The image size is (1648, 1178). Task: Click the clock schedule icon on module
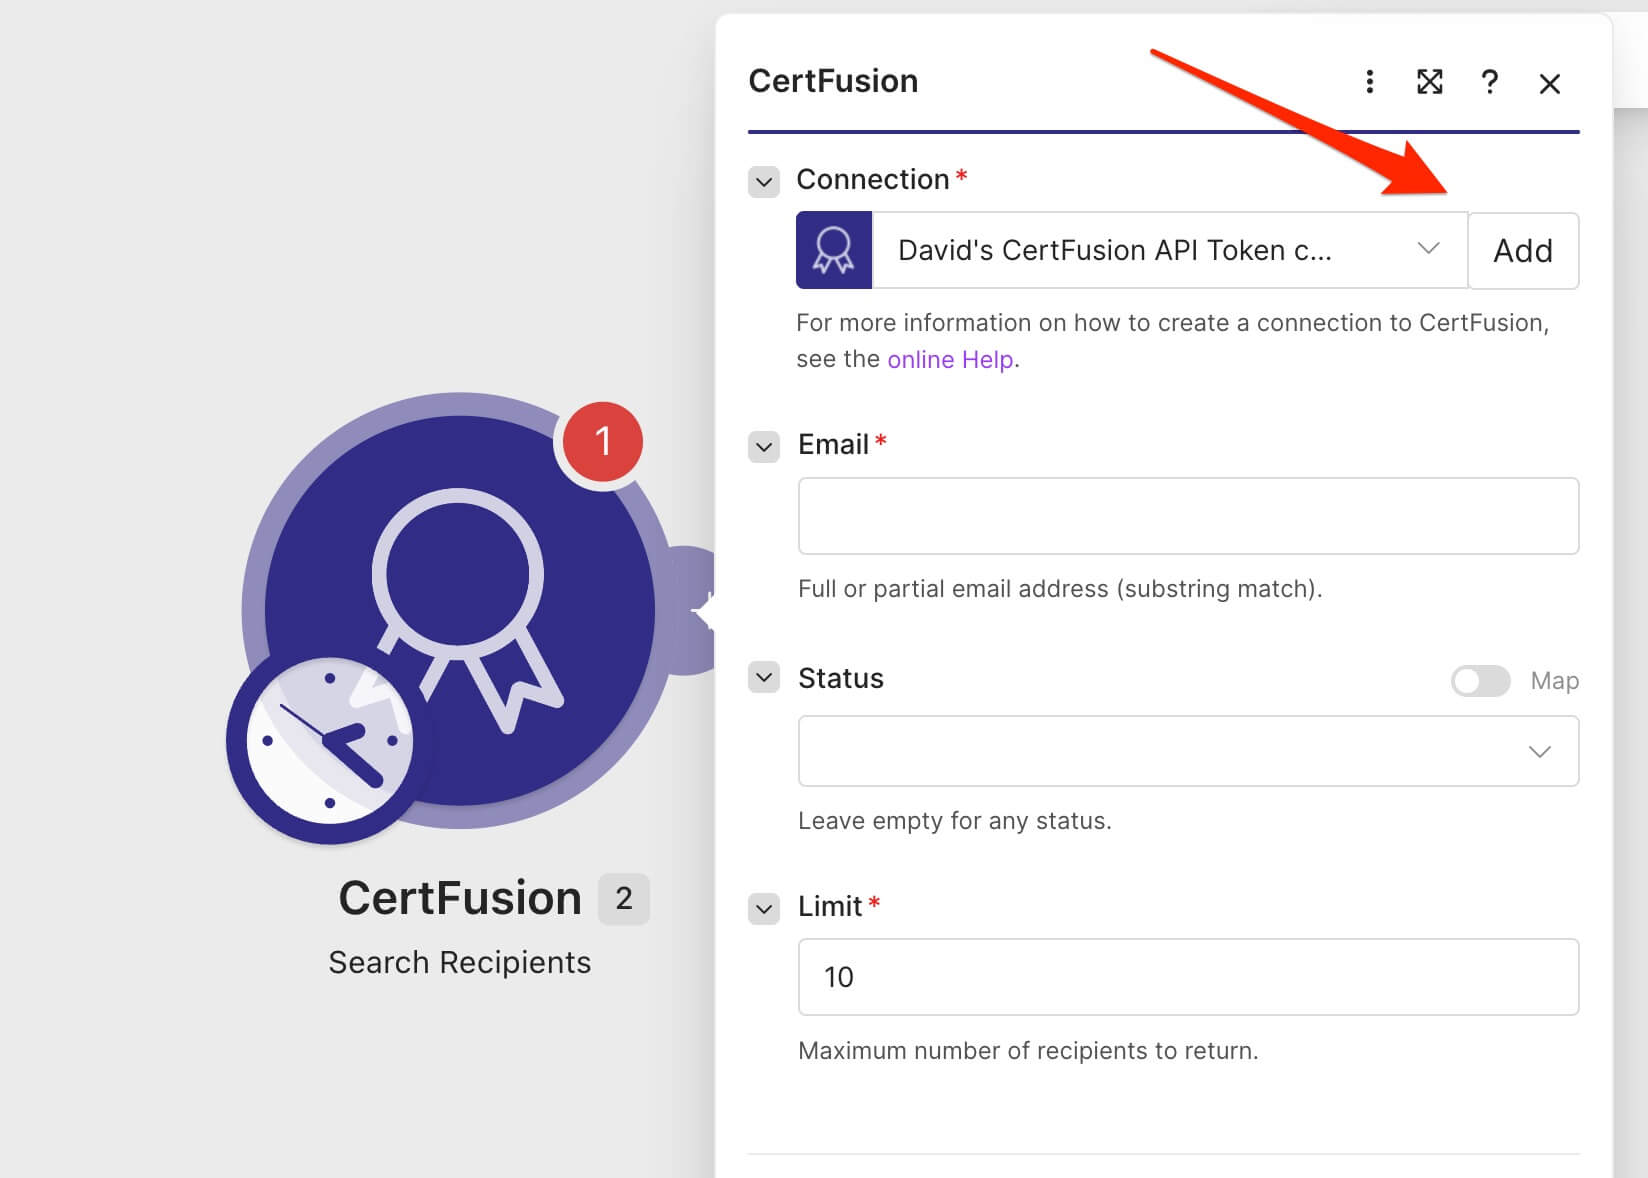330,742
